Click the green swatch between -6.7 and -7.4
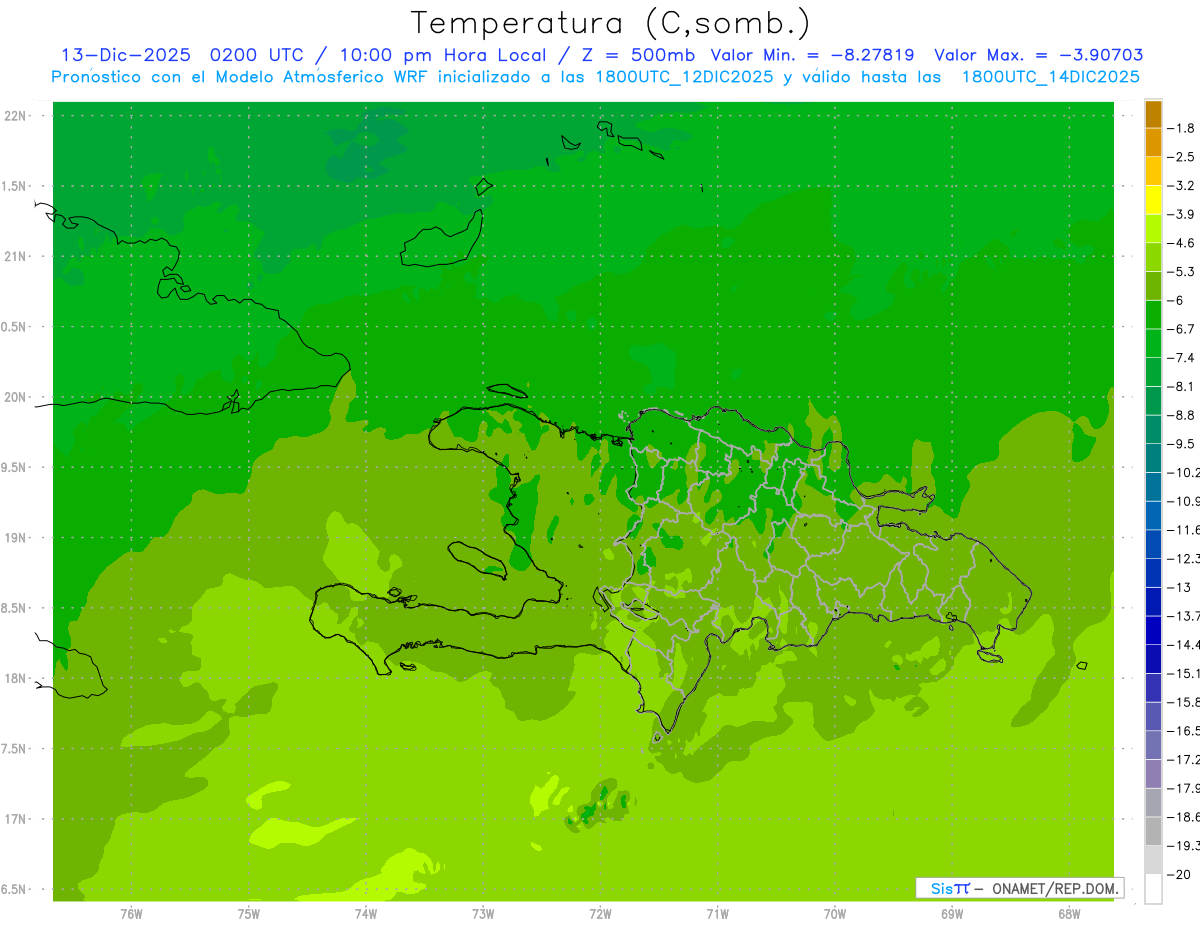This screenshot has width=1200, height=927. coord(1154,344)
